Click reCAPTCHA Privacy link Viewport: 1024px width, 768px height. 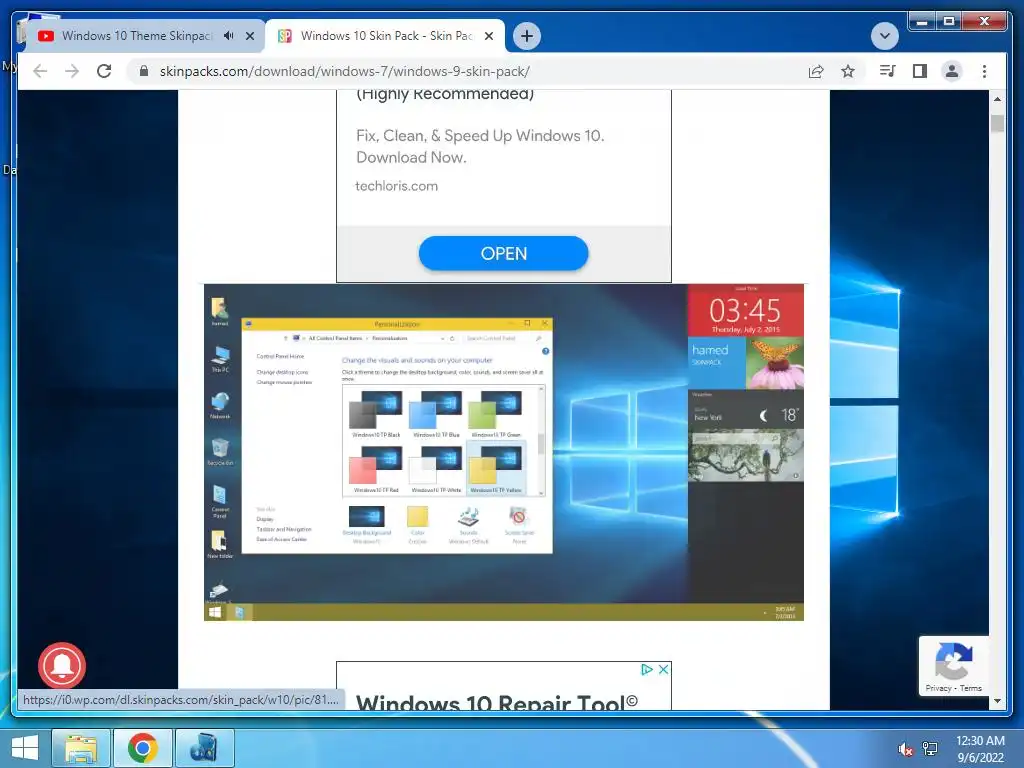tap(938, 688)
